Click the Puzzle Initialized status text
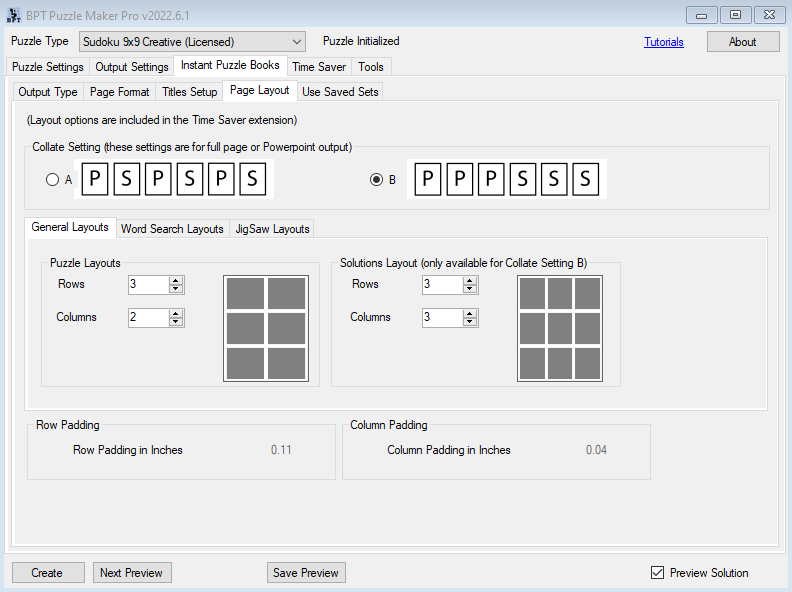This screenshot has height=592, width=792. (361, 41)
